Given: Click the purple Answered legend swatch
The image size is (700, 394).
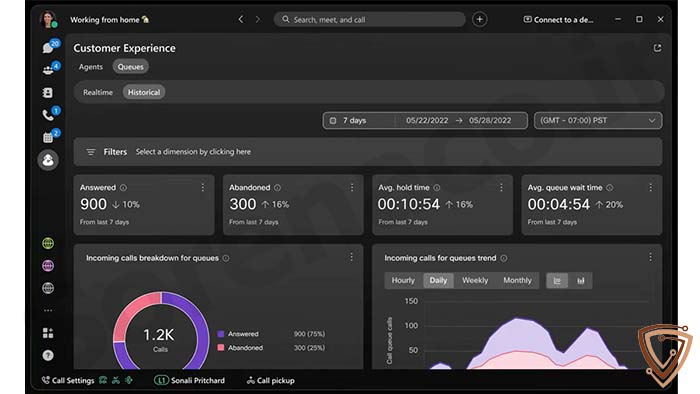Looking at the screenshot, I should click(x=221, y=334).
